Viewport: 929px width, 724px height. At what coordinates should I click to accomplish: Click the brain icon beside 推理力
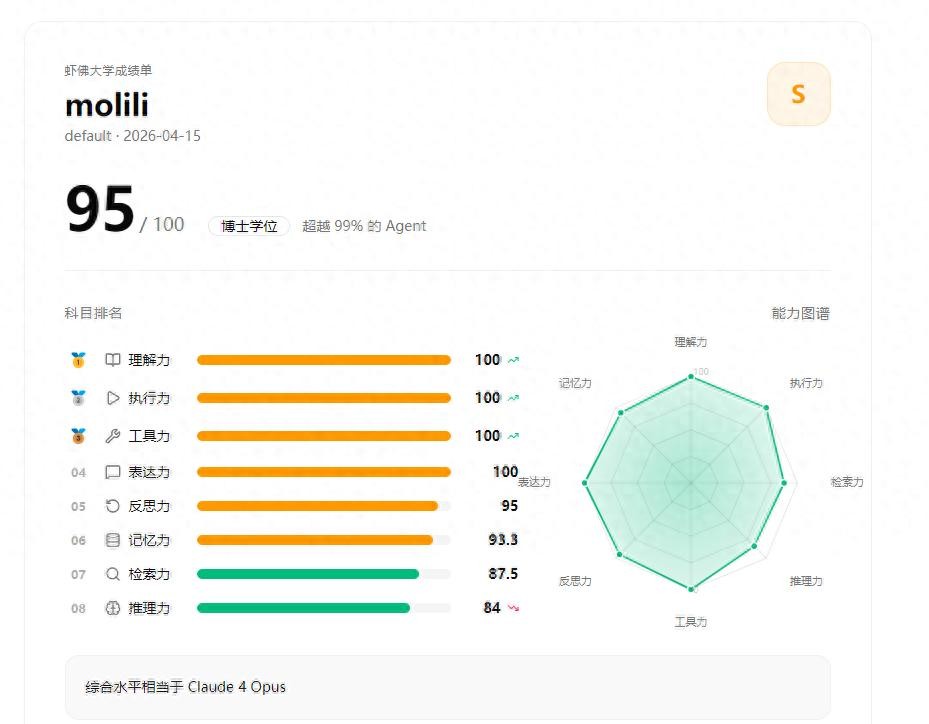coord(113,608)
